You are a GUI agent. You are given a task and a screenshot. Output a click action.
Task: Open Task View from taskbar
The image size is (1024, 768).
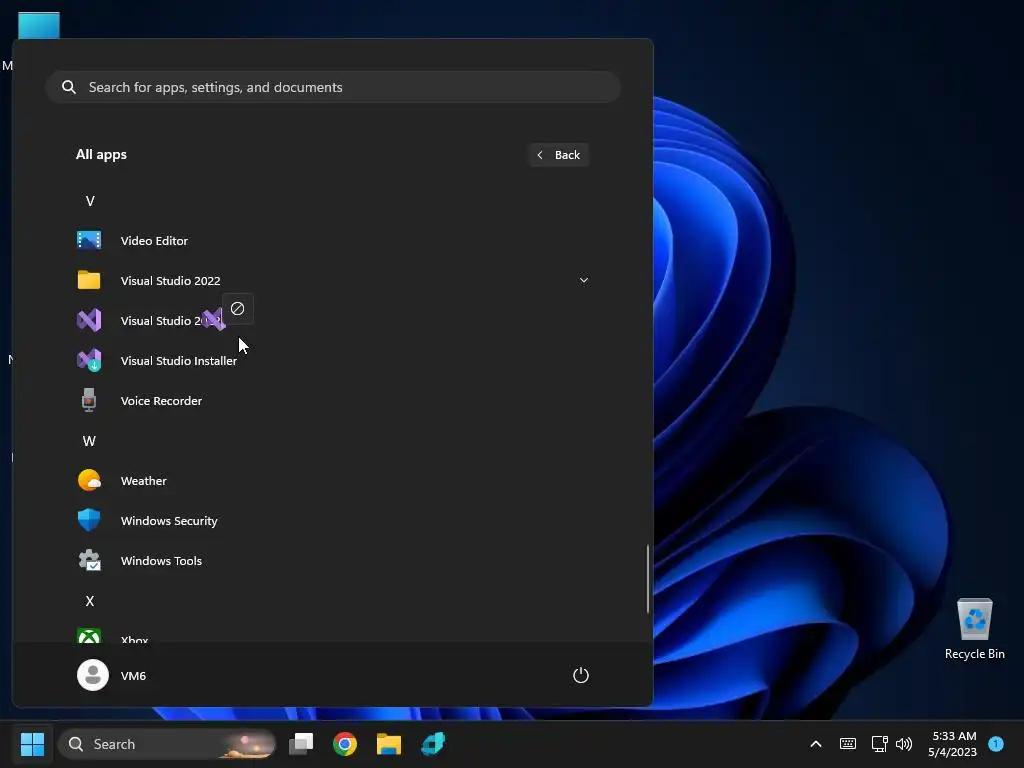(x=301, y=744)
